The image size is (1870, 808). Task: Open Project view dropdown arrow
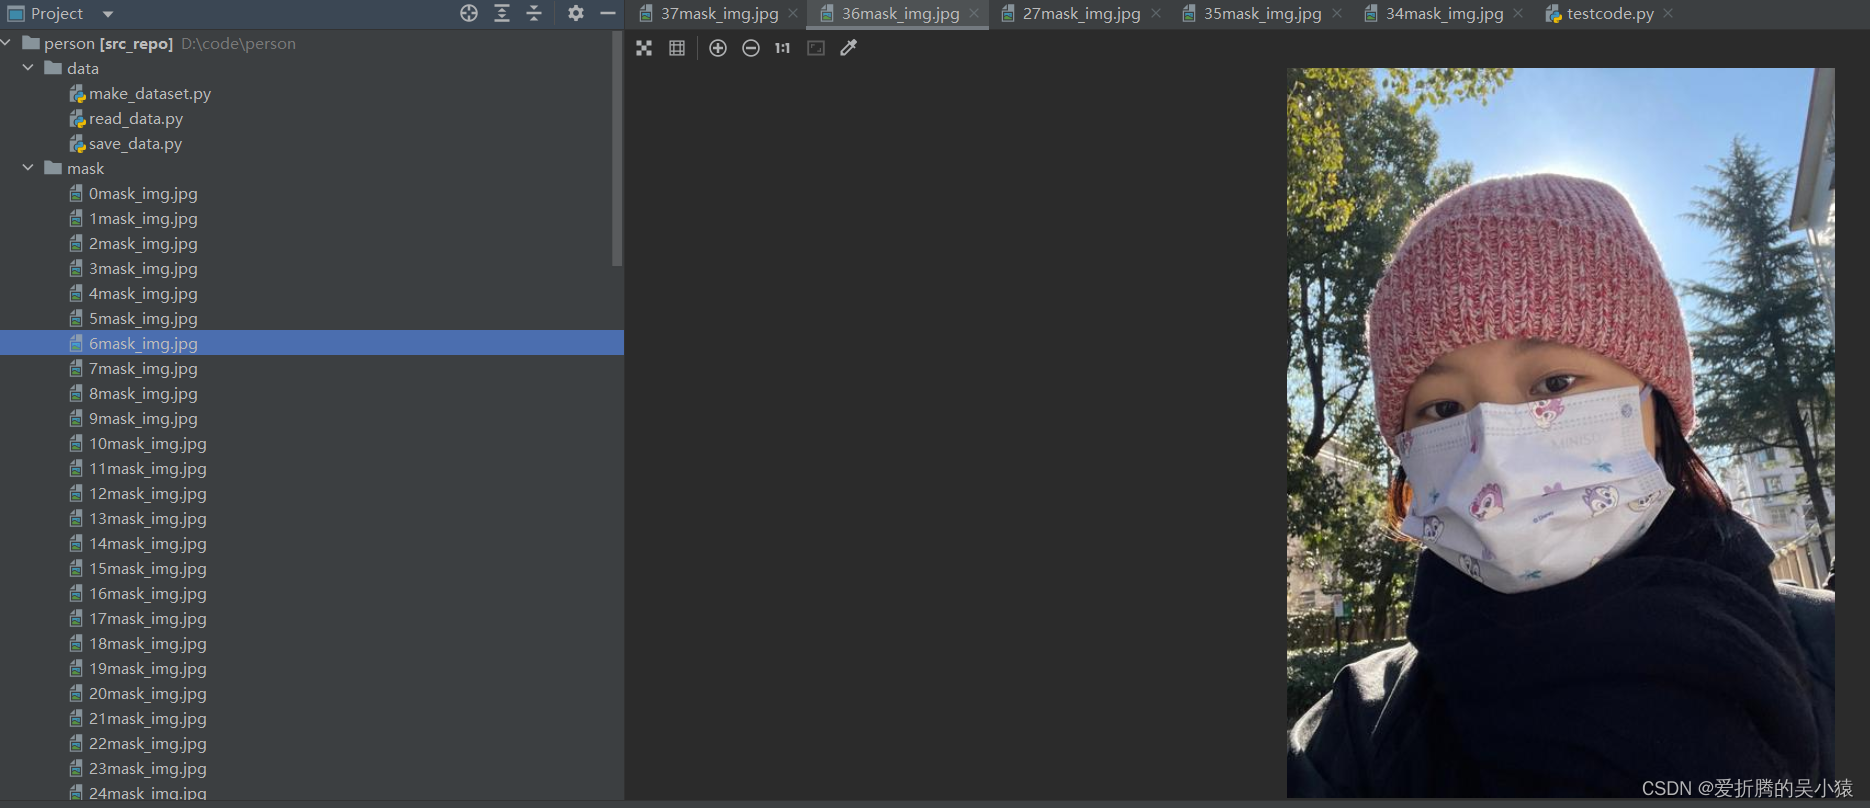pyautogui.click(x=108, y=14)
